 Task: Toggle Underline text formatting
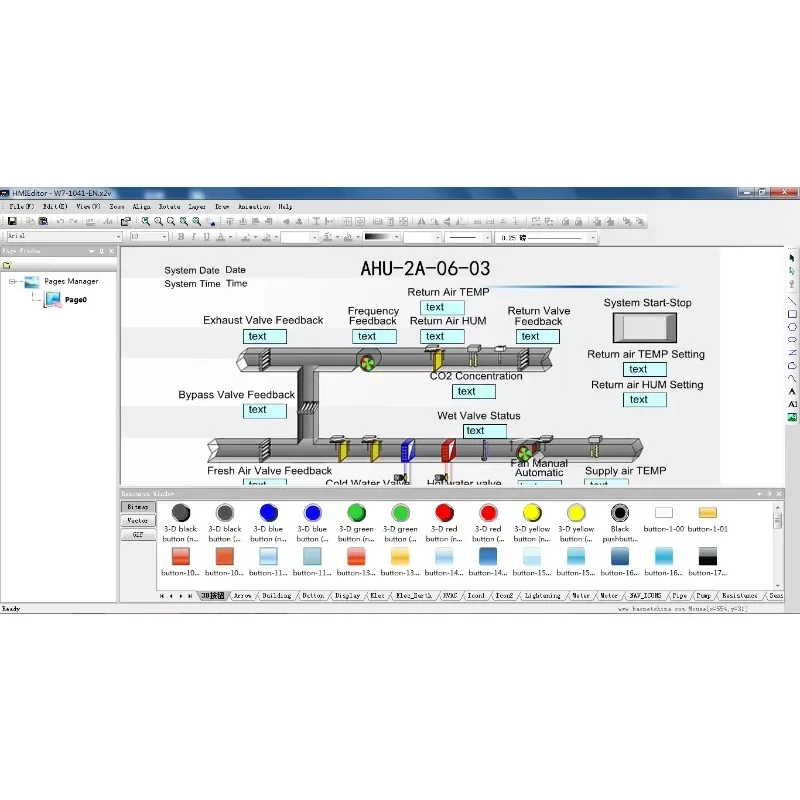[206, 237]
